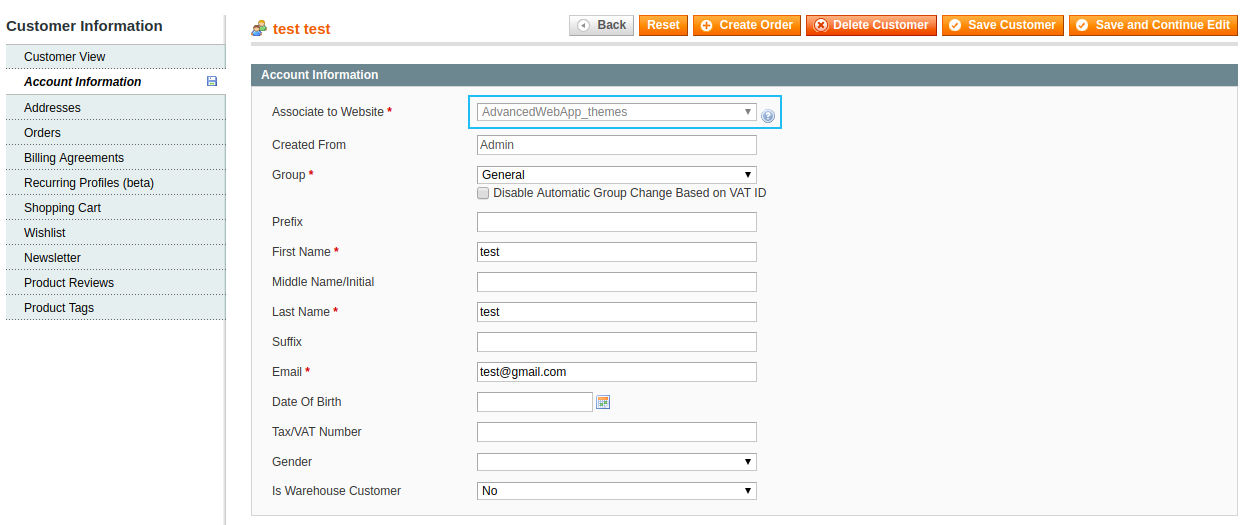Go Back using the Back button

[x=602, y=25]
